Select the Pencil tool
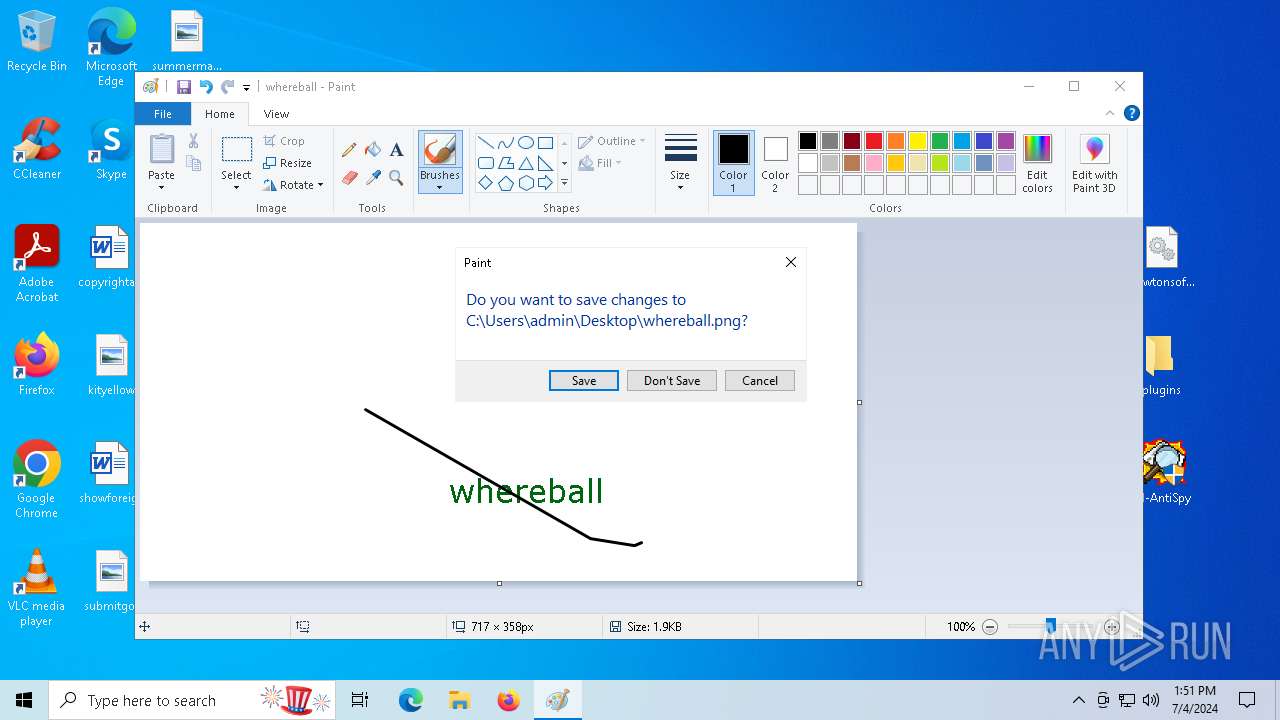1280x720 pixels. pyautogui.click(x=349, y=150)
